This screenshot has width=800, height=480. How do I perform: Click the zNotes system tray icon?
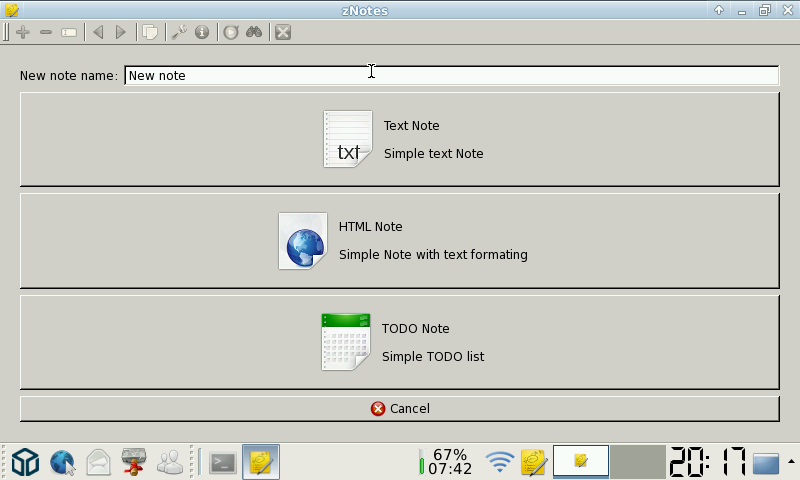534,463
